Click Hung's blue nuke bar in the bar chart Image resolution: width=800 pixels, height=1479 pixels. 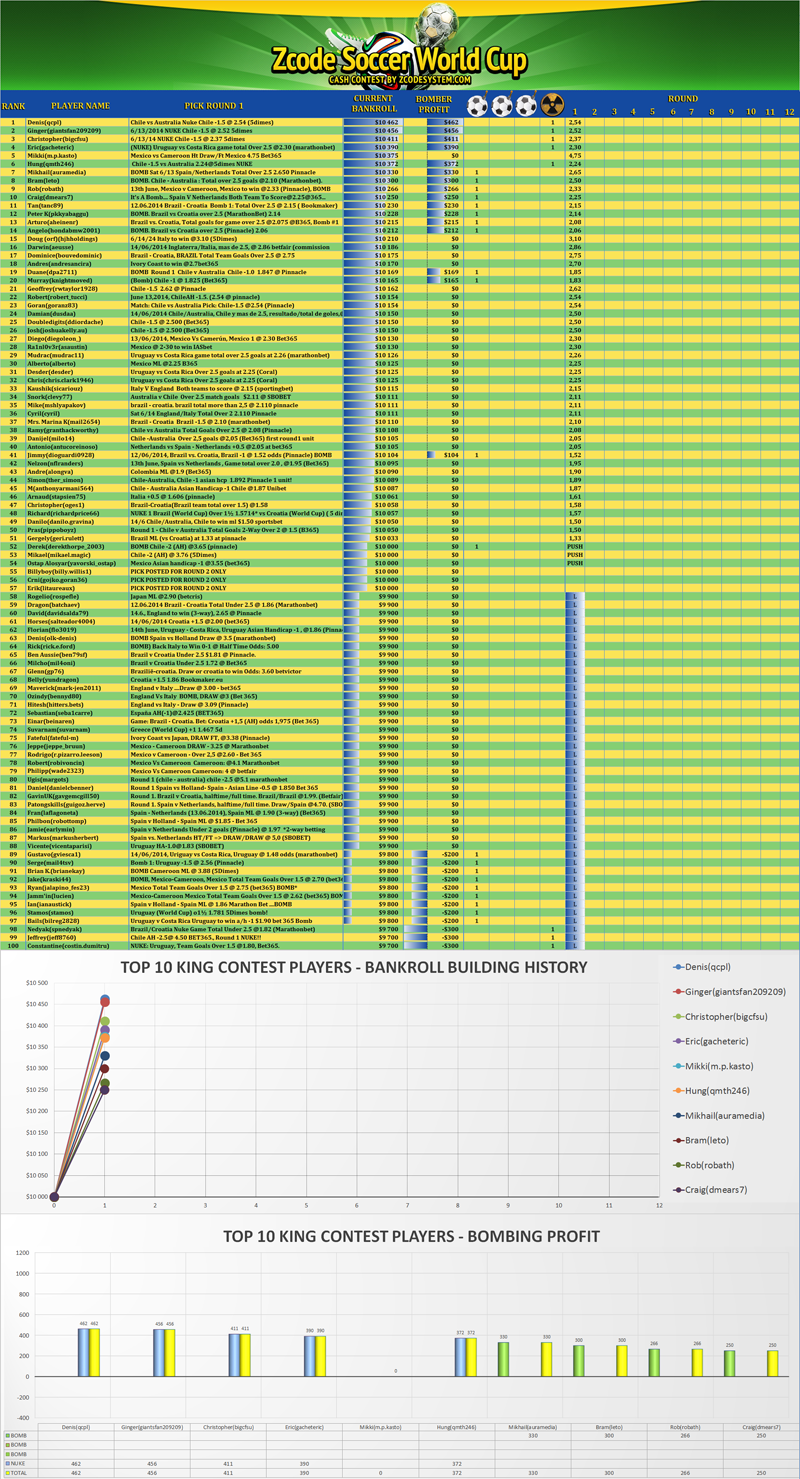[x=460, y=1356]
